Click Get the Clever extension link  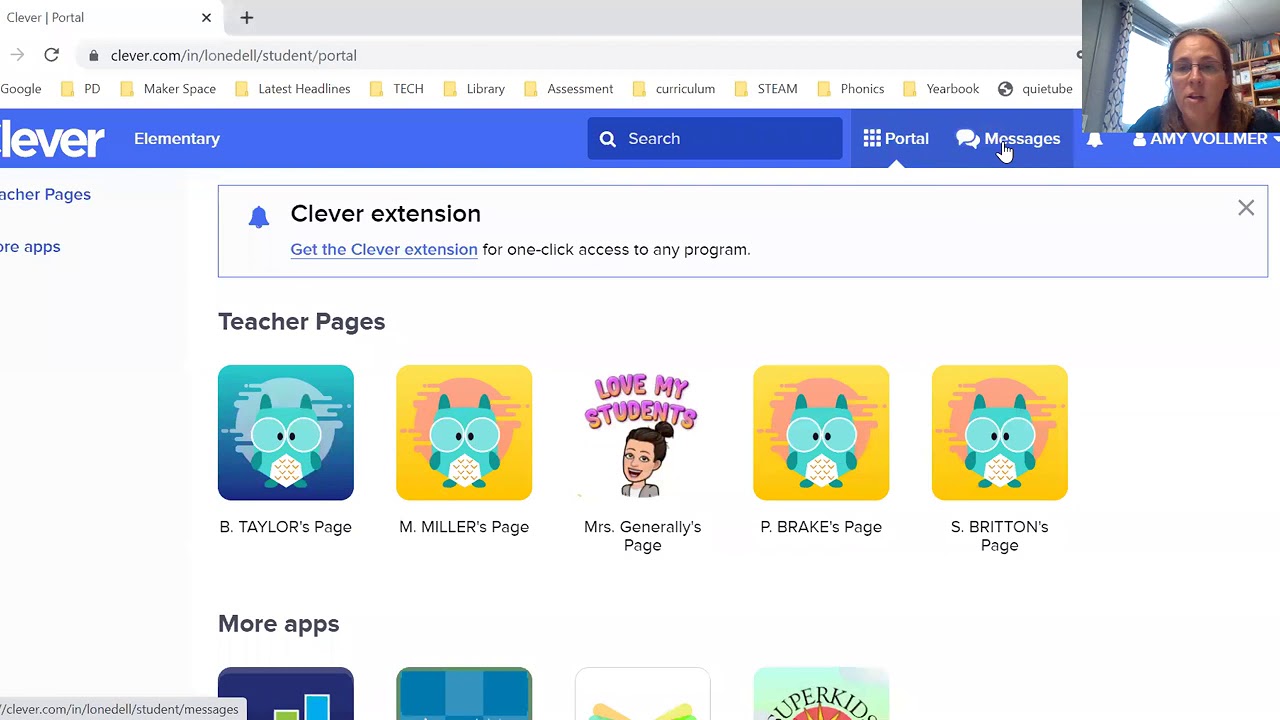coord(384,249)
